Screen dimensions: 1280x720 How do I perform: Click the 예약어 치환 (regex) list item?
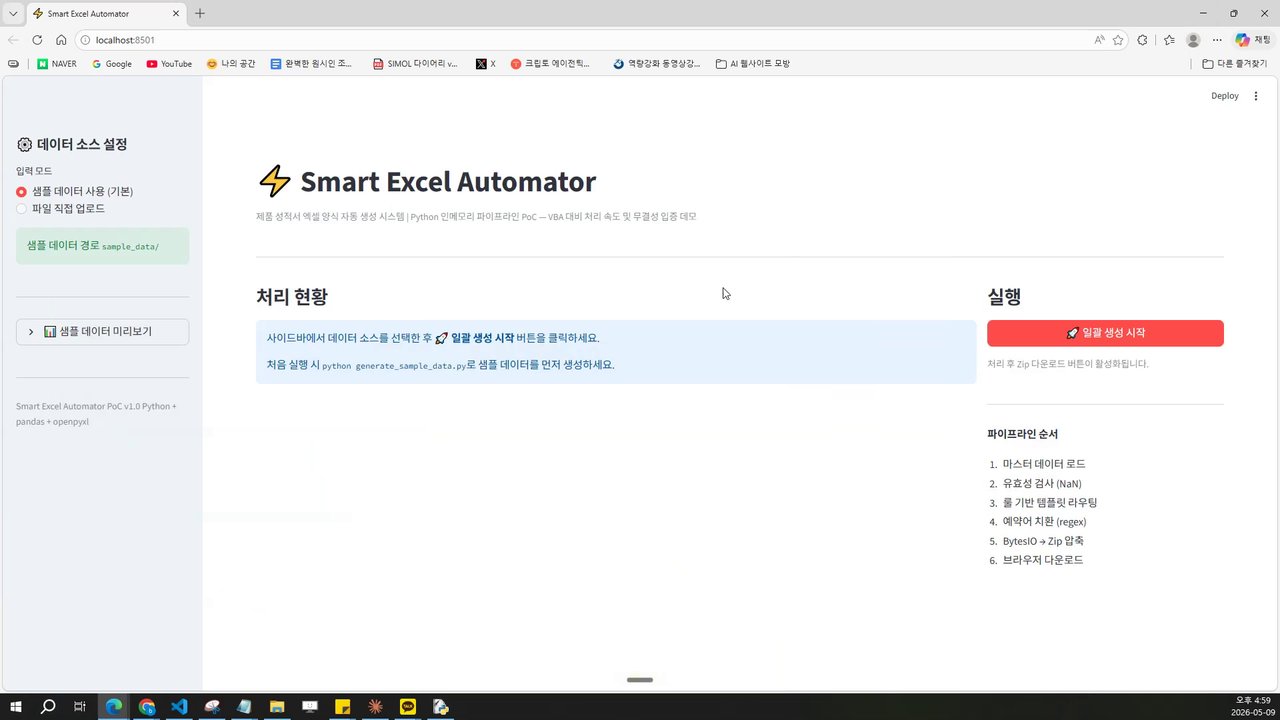pyautogui.click(x=1044, y=521)
